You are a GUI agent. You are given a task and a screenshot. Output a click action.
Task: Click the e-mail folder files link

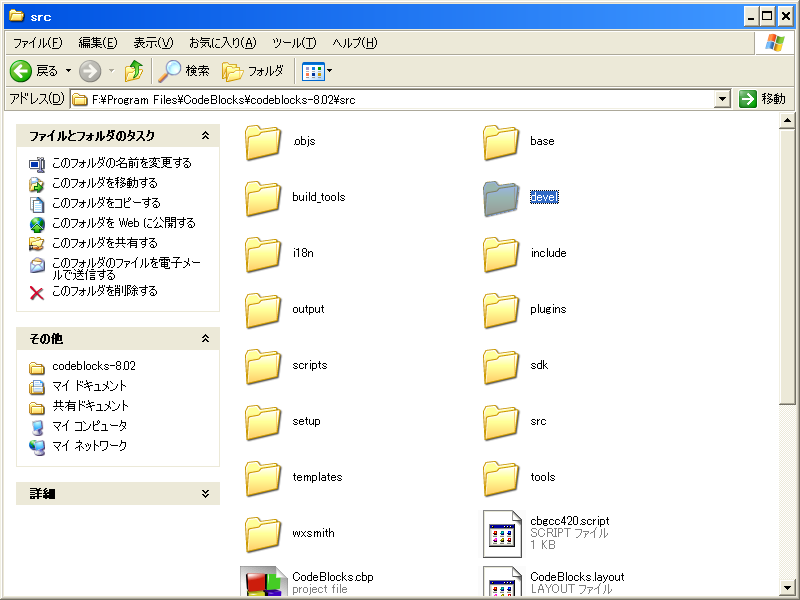click(x=126, y=269)
